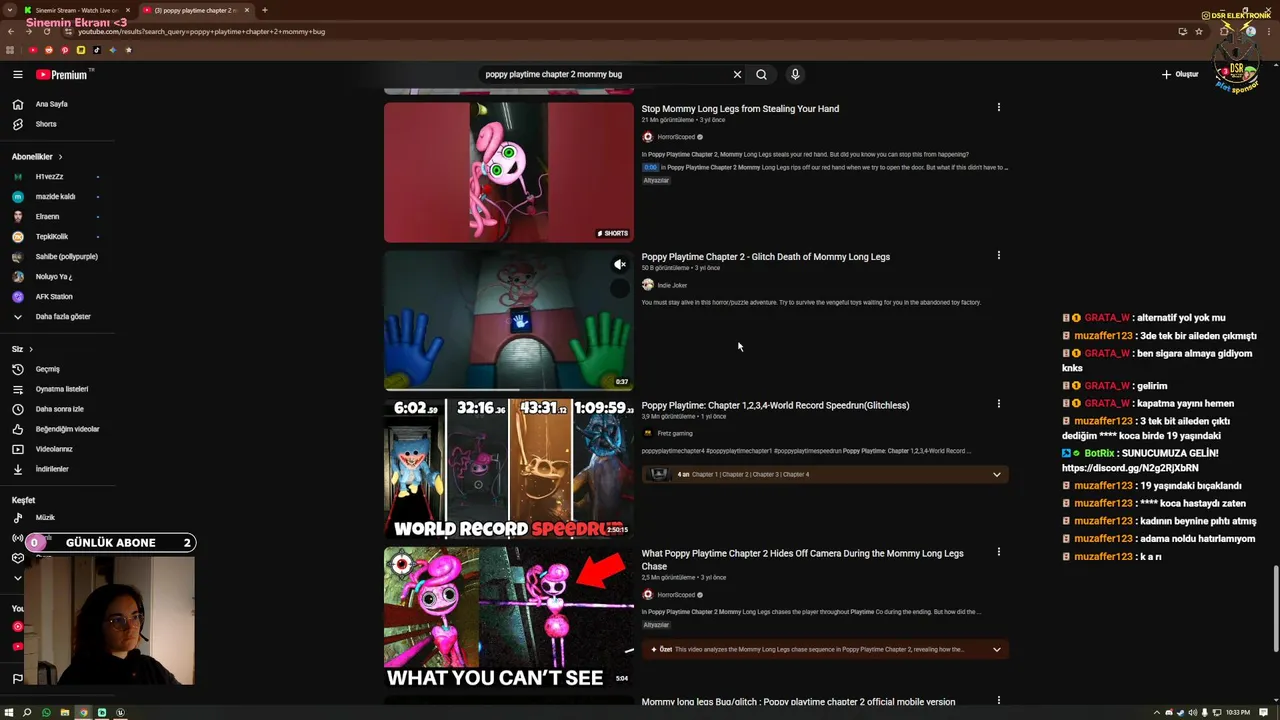1280x720 pixels.
Task: Open Stop Mommy Long Legs Shorts thumbnail
Action: pyautogui.click(x=509, y=172)
